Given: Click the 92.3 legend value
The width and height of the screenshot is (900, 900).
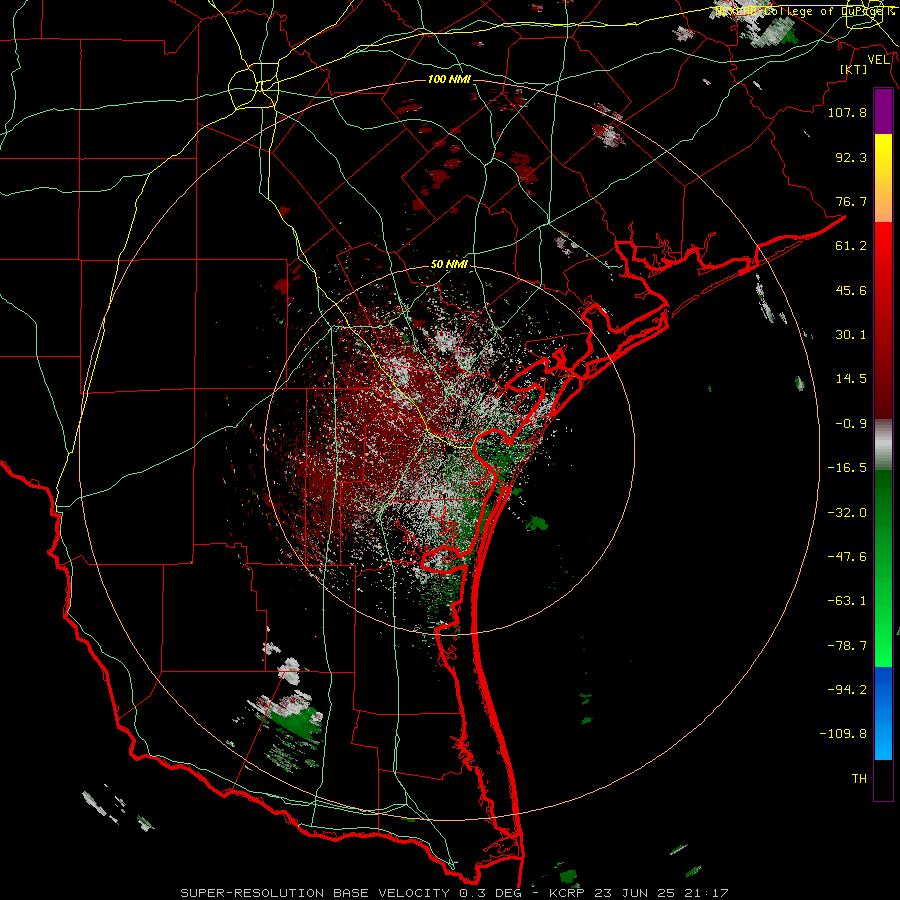Looking at the screenshot, I should (851, 157).
